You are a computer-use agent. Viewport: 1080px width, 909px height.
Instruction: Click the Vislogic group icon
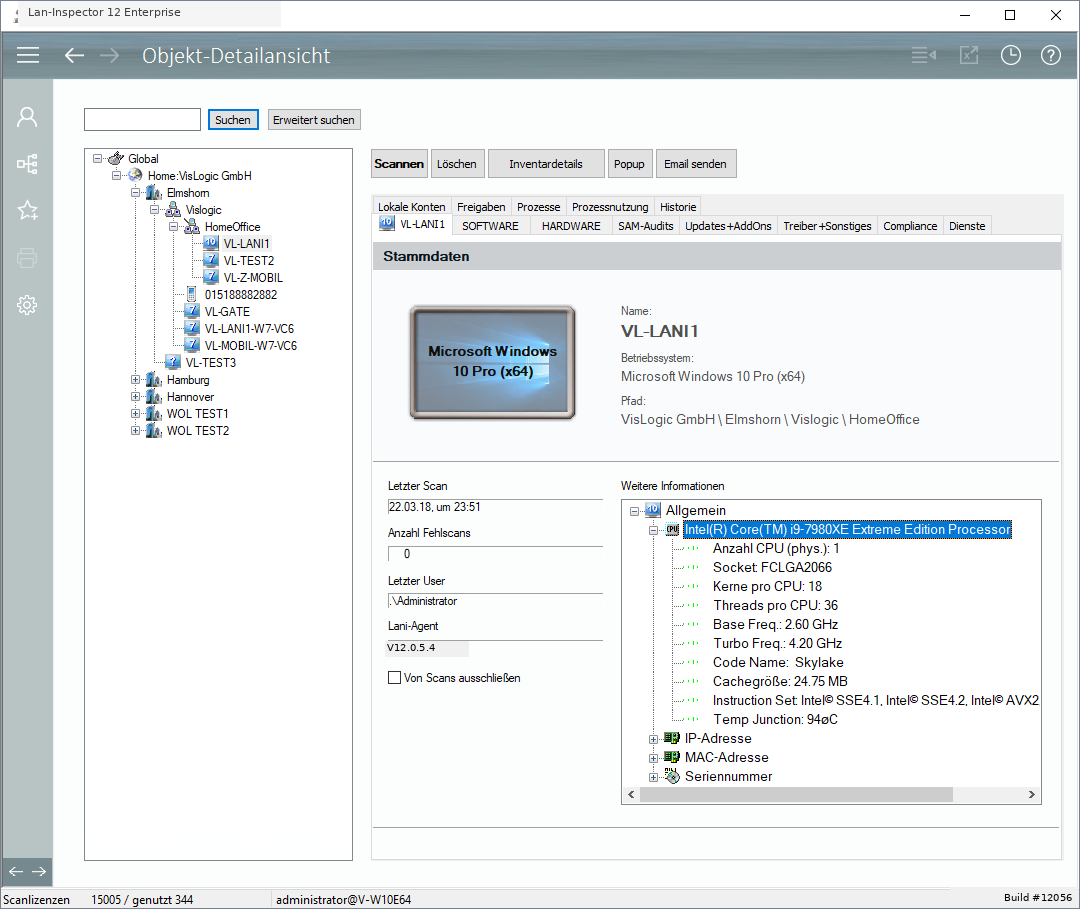pos(174,209)
